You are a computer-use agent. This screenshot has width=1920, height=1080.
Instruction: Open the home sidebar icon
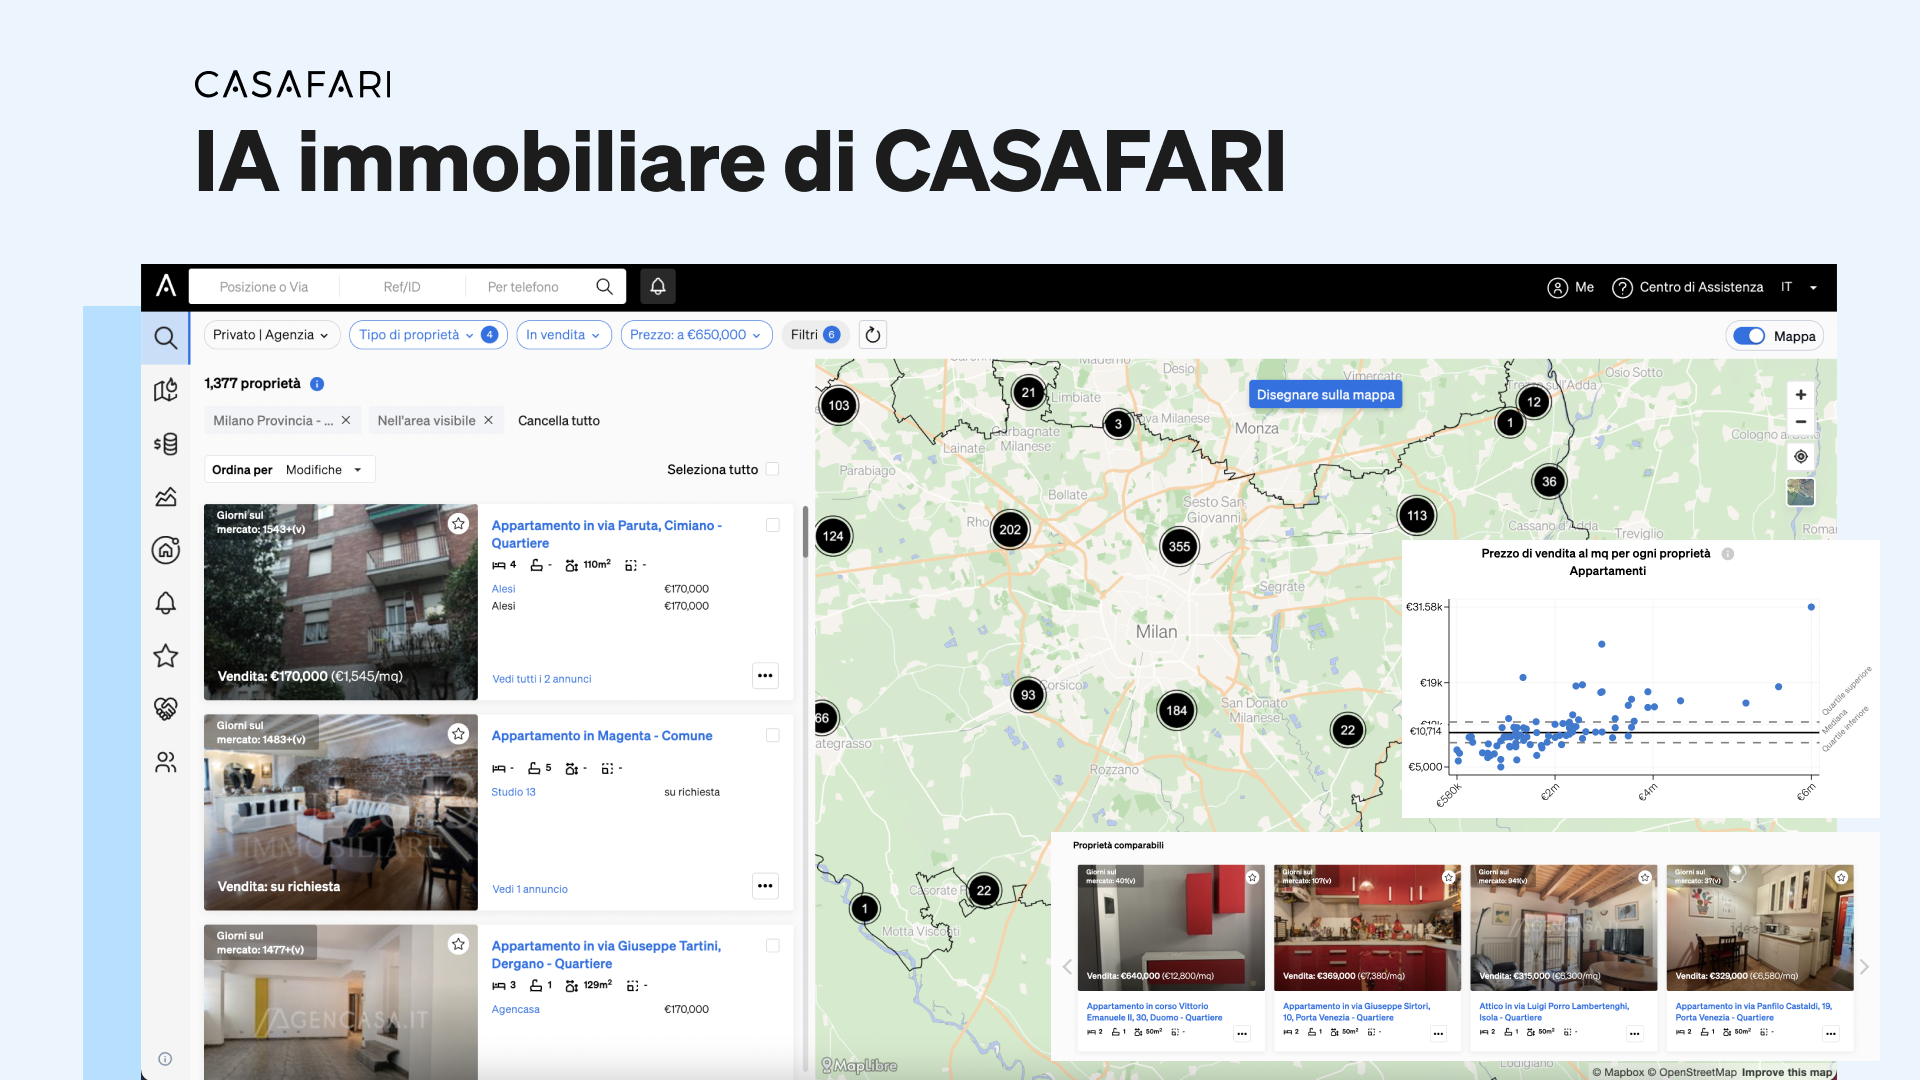[166, 549]
